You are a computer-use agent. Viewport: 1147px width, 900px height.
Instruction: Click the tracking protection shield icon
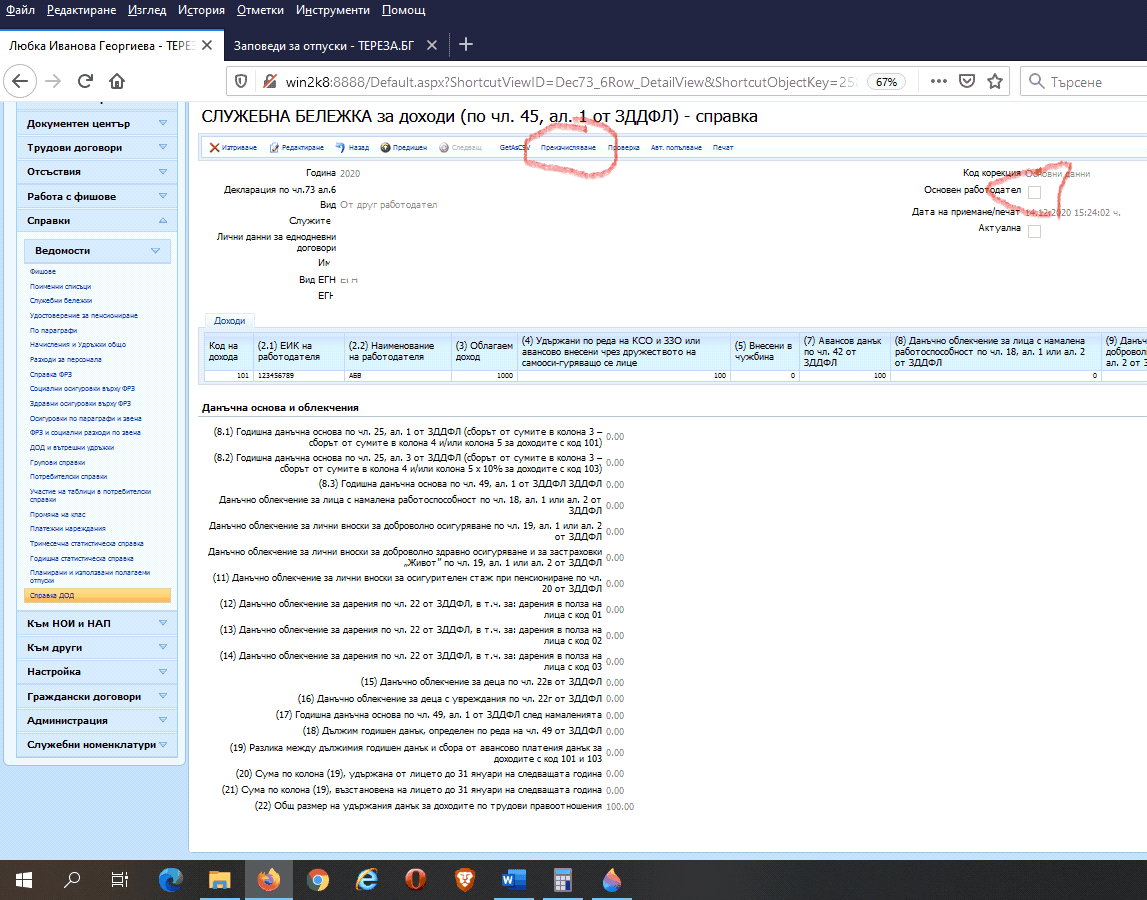[x=241, y=81]
